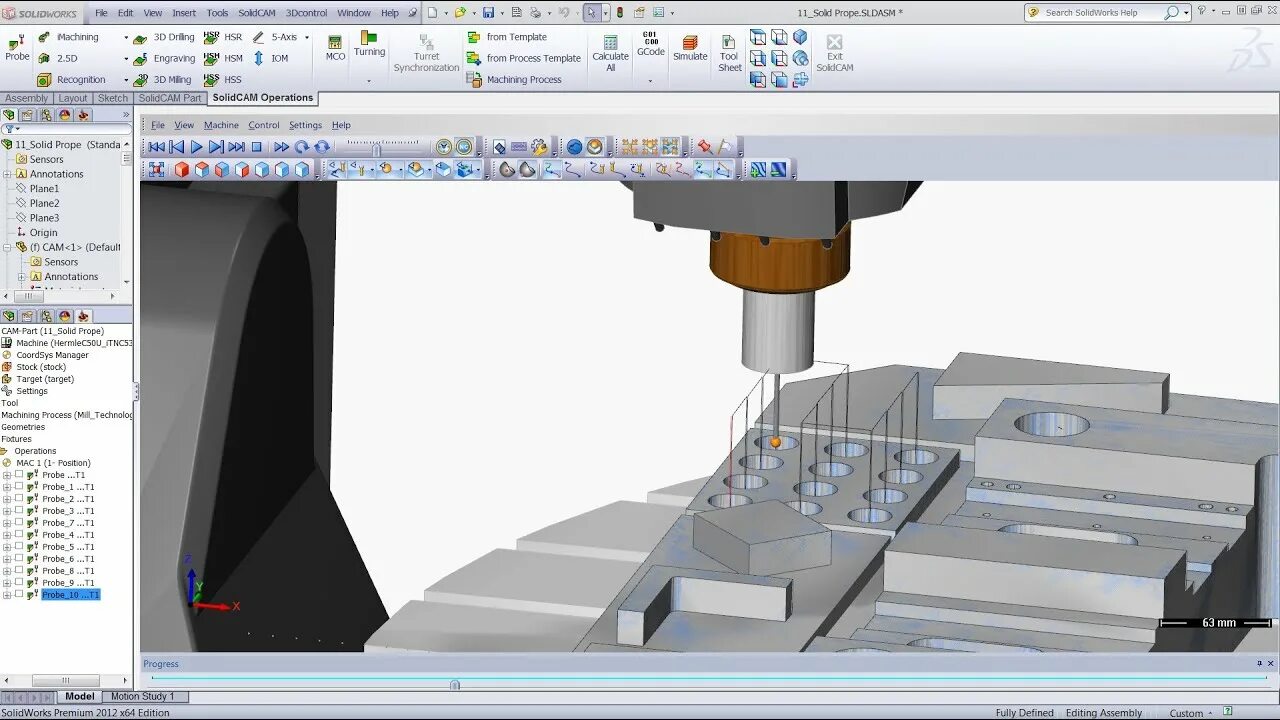Select Stock (stock) in CAM tree
Screen dimensions: 1280x720
[41, 367]
